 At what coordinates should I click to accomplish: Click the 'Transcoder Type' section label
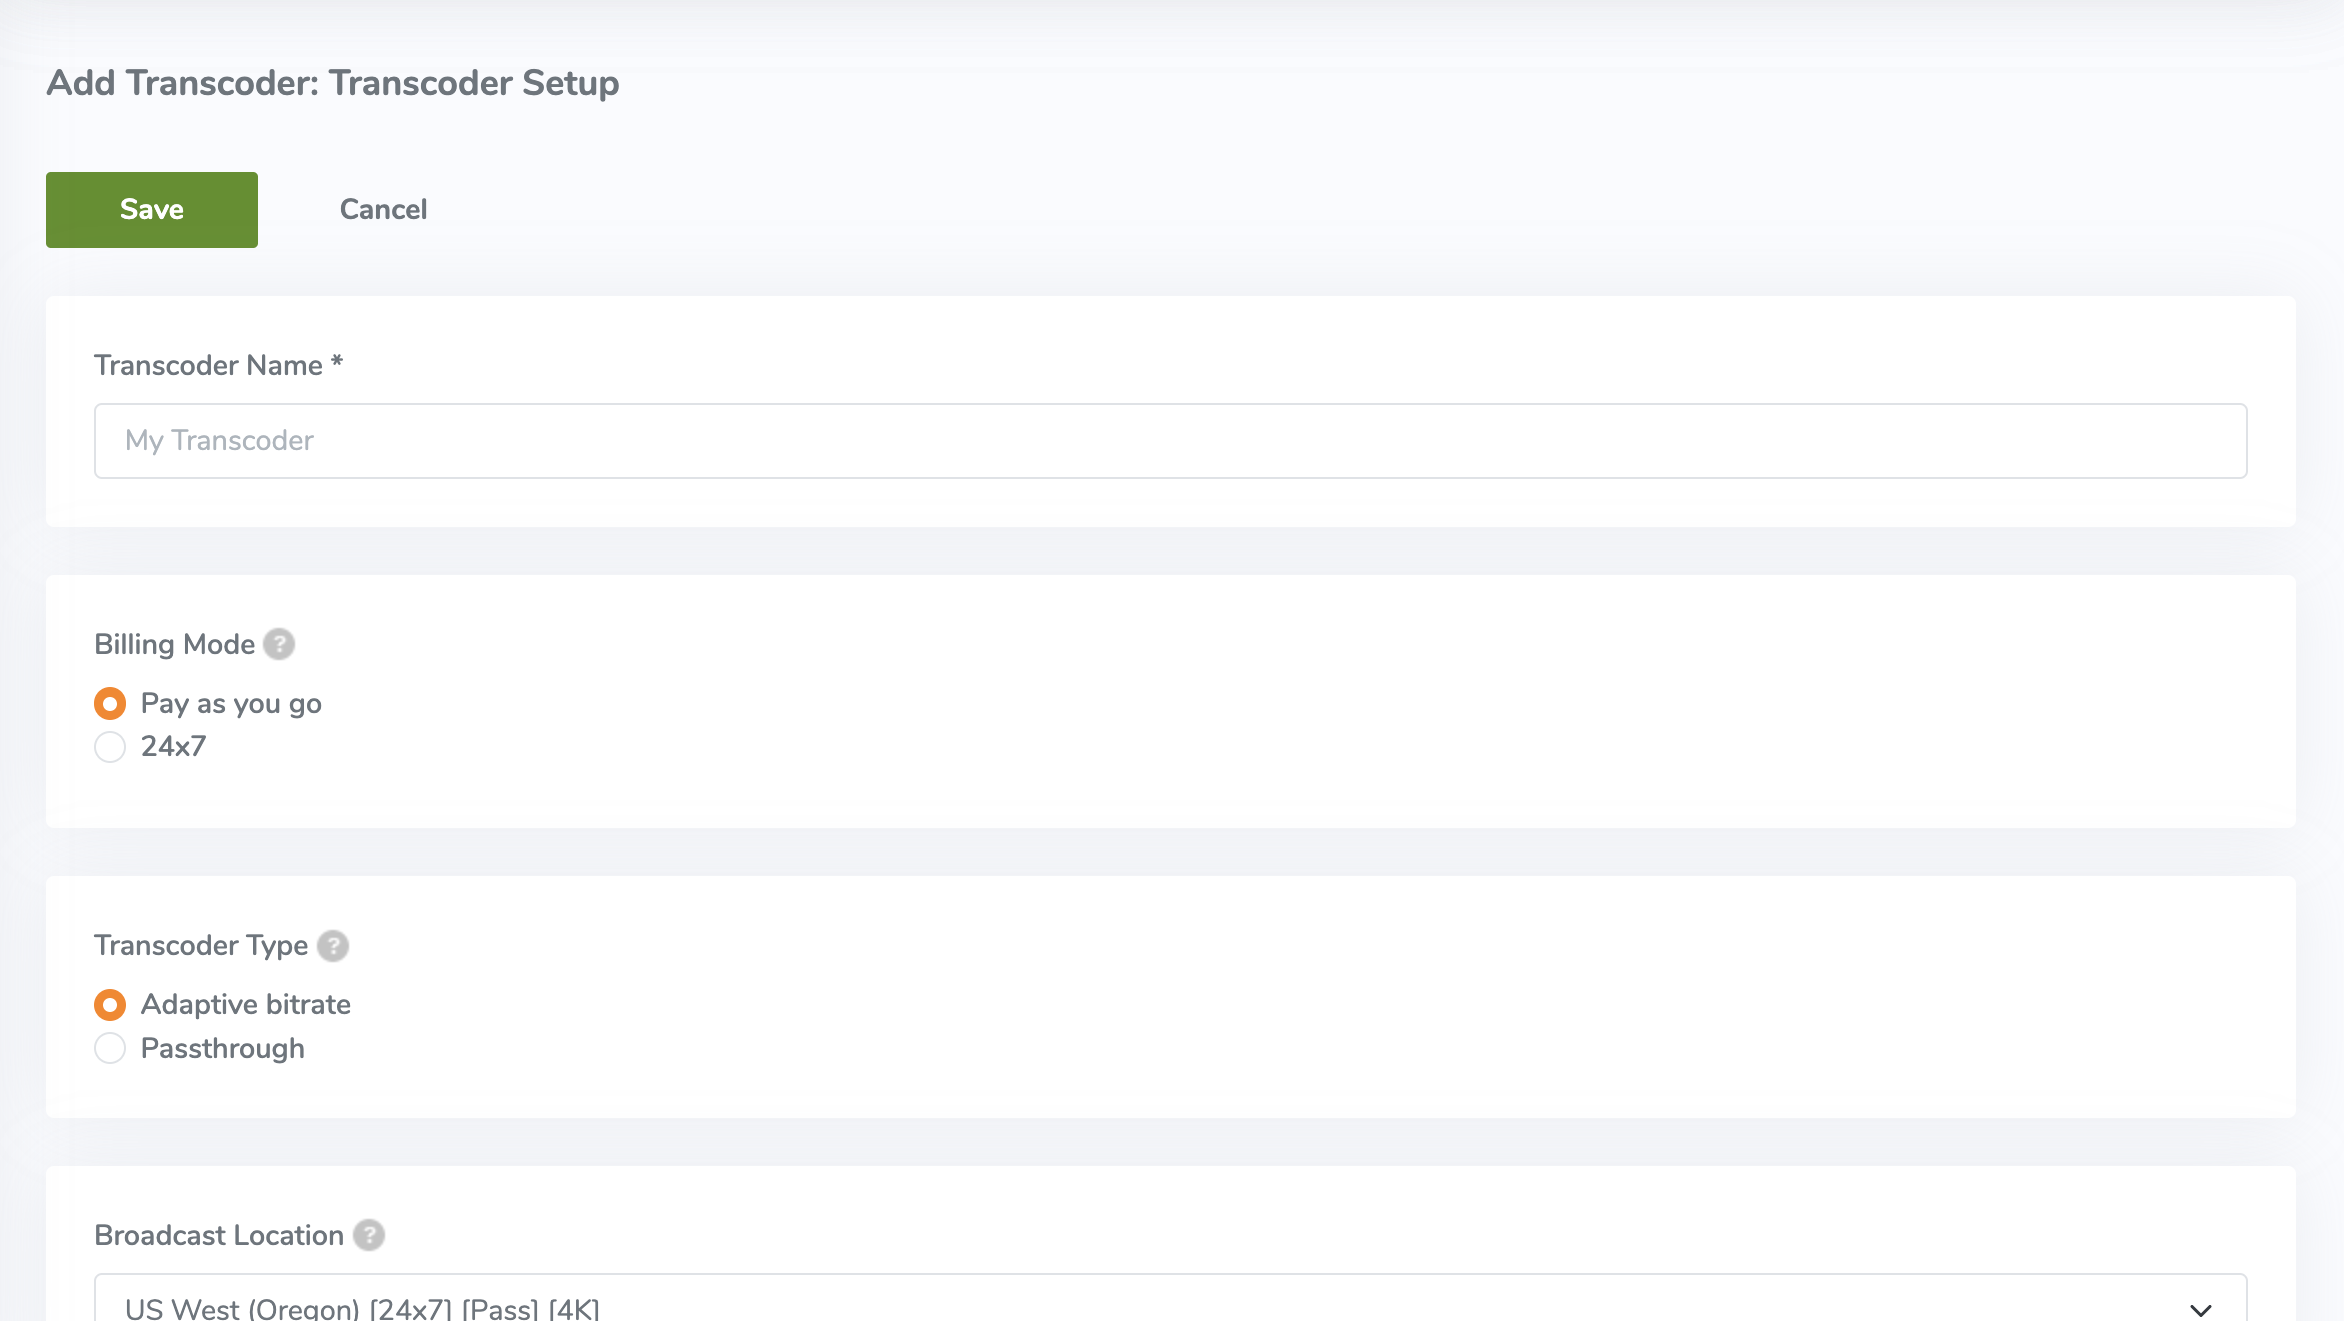click(x=200, y=945)
